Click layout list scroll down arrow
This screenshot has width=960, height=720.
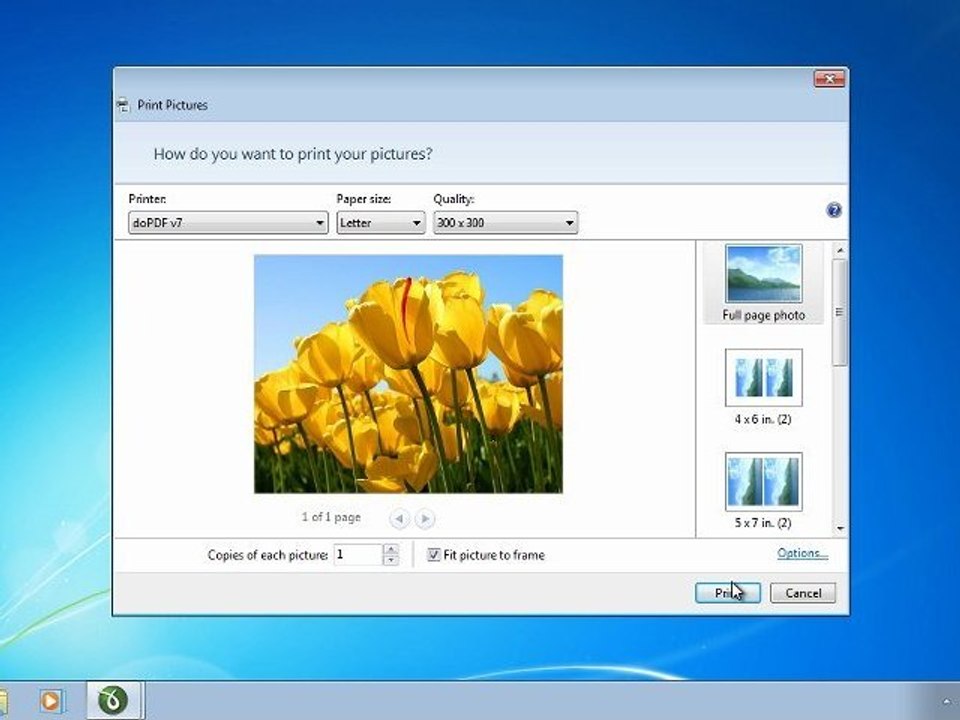click(x=840, y=528)
